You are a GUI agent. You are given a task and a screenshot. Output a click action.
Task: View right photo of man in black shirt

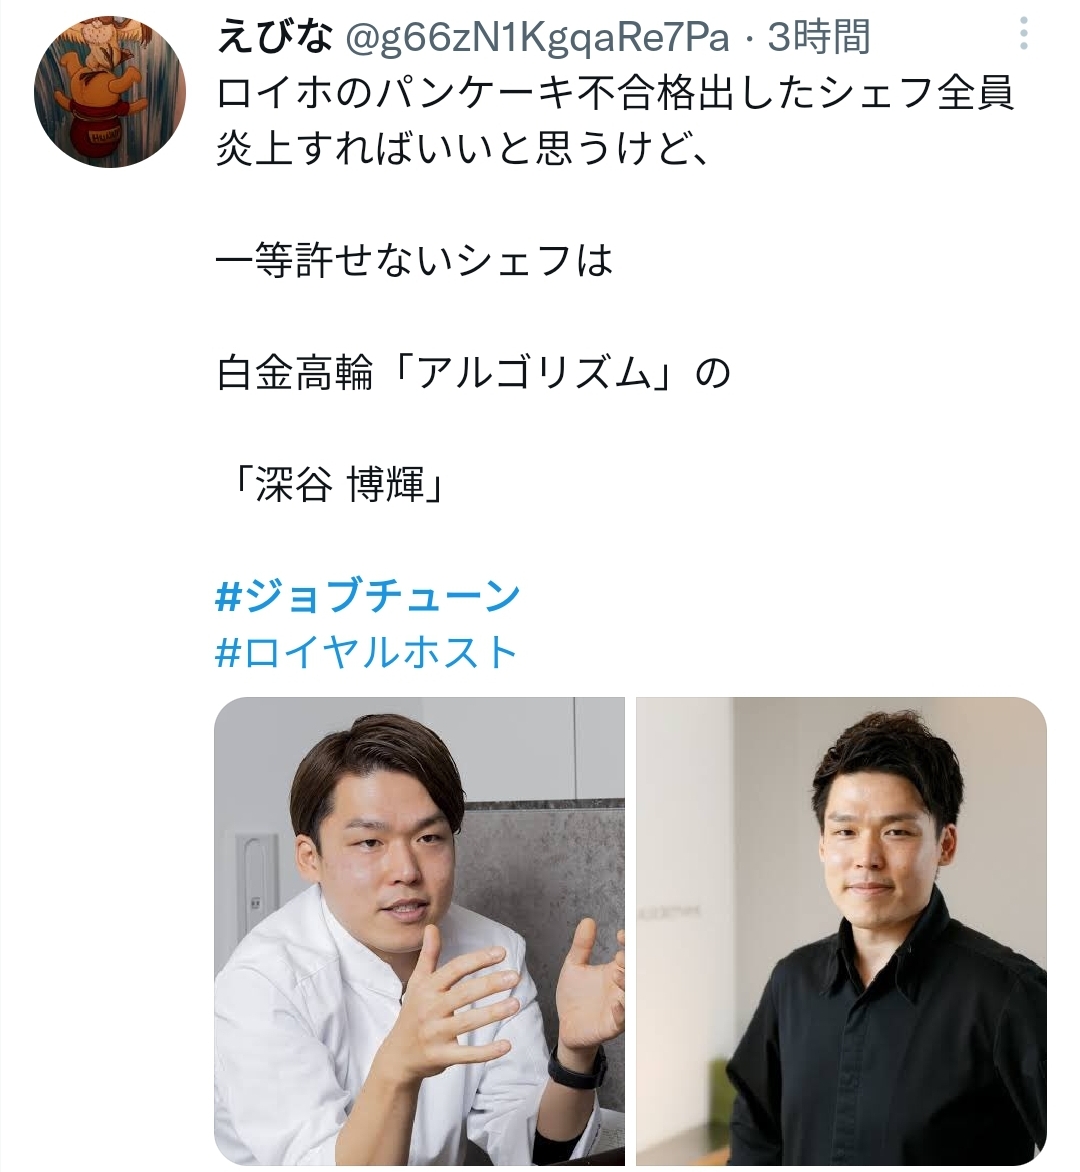(842, 931)
